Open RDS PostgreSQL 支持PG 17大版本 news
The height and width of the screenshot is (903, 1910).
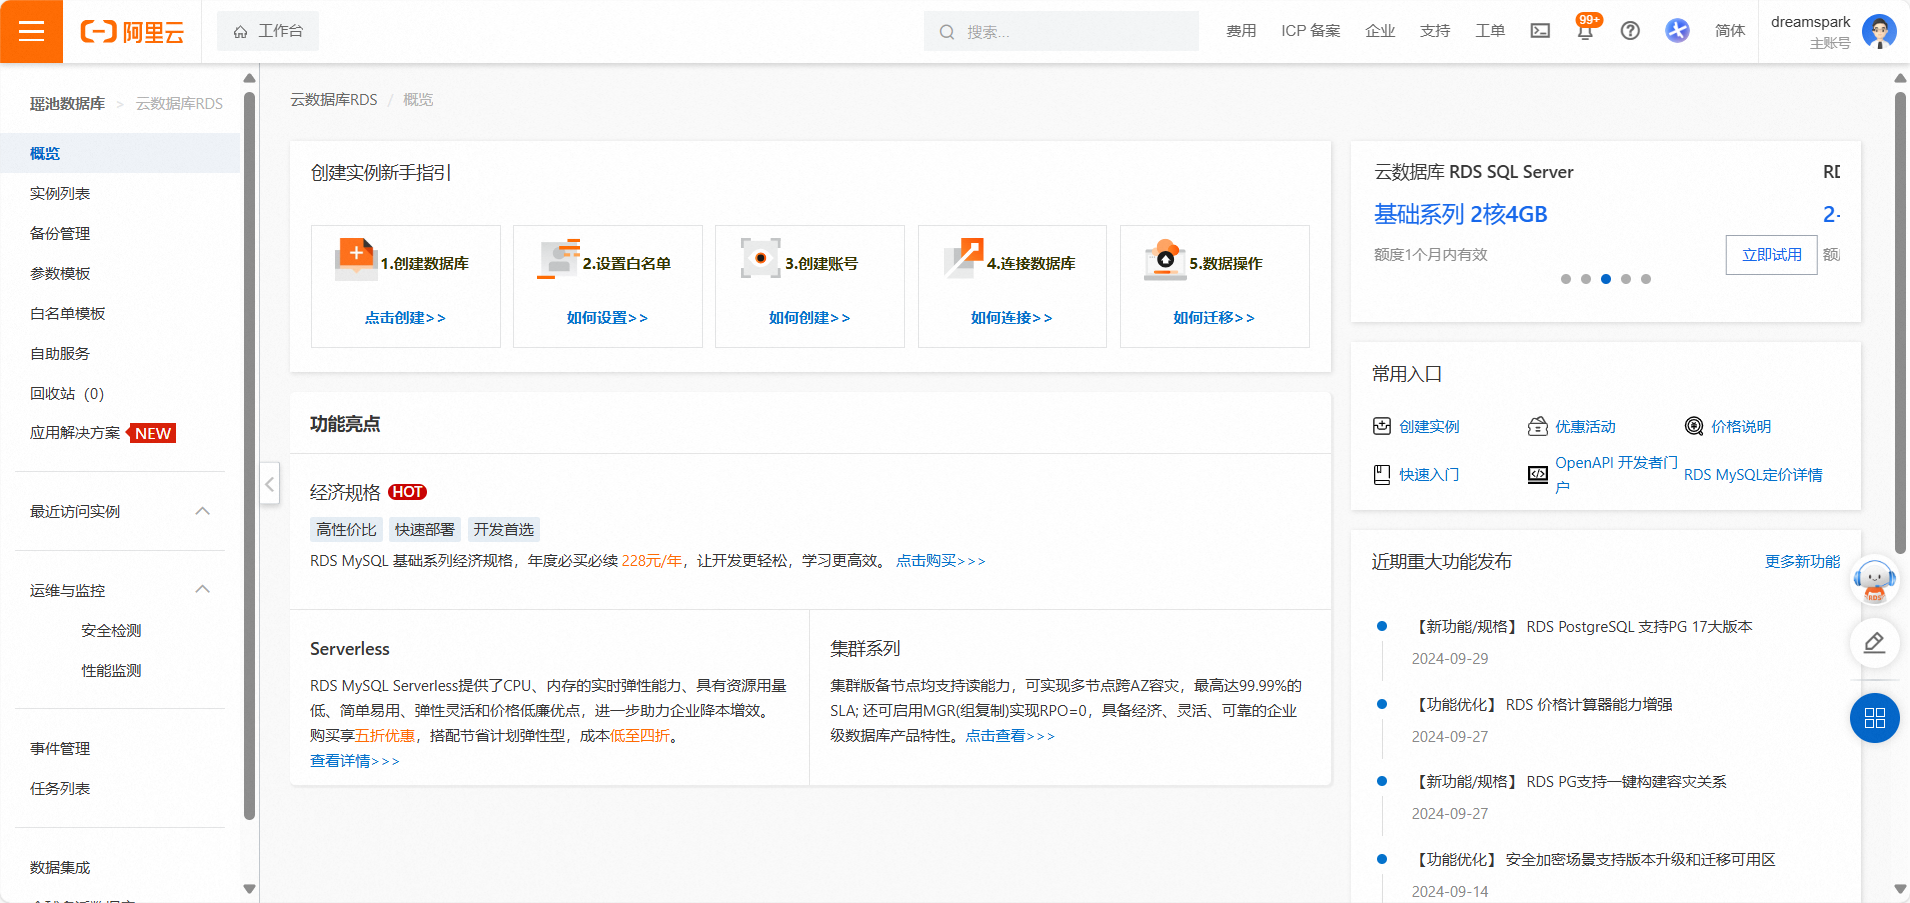click(1581, 627)
